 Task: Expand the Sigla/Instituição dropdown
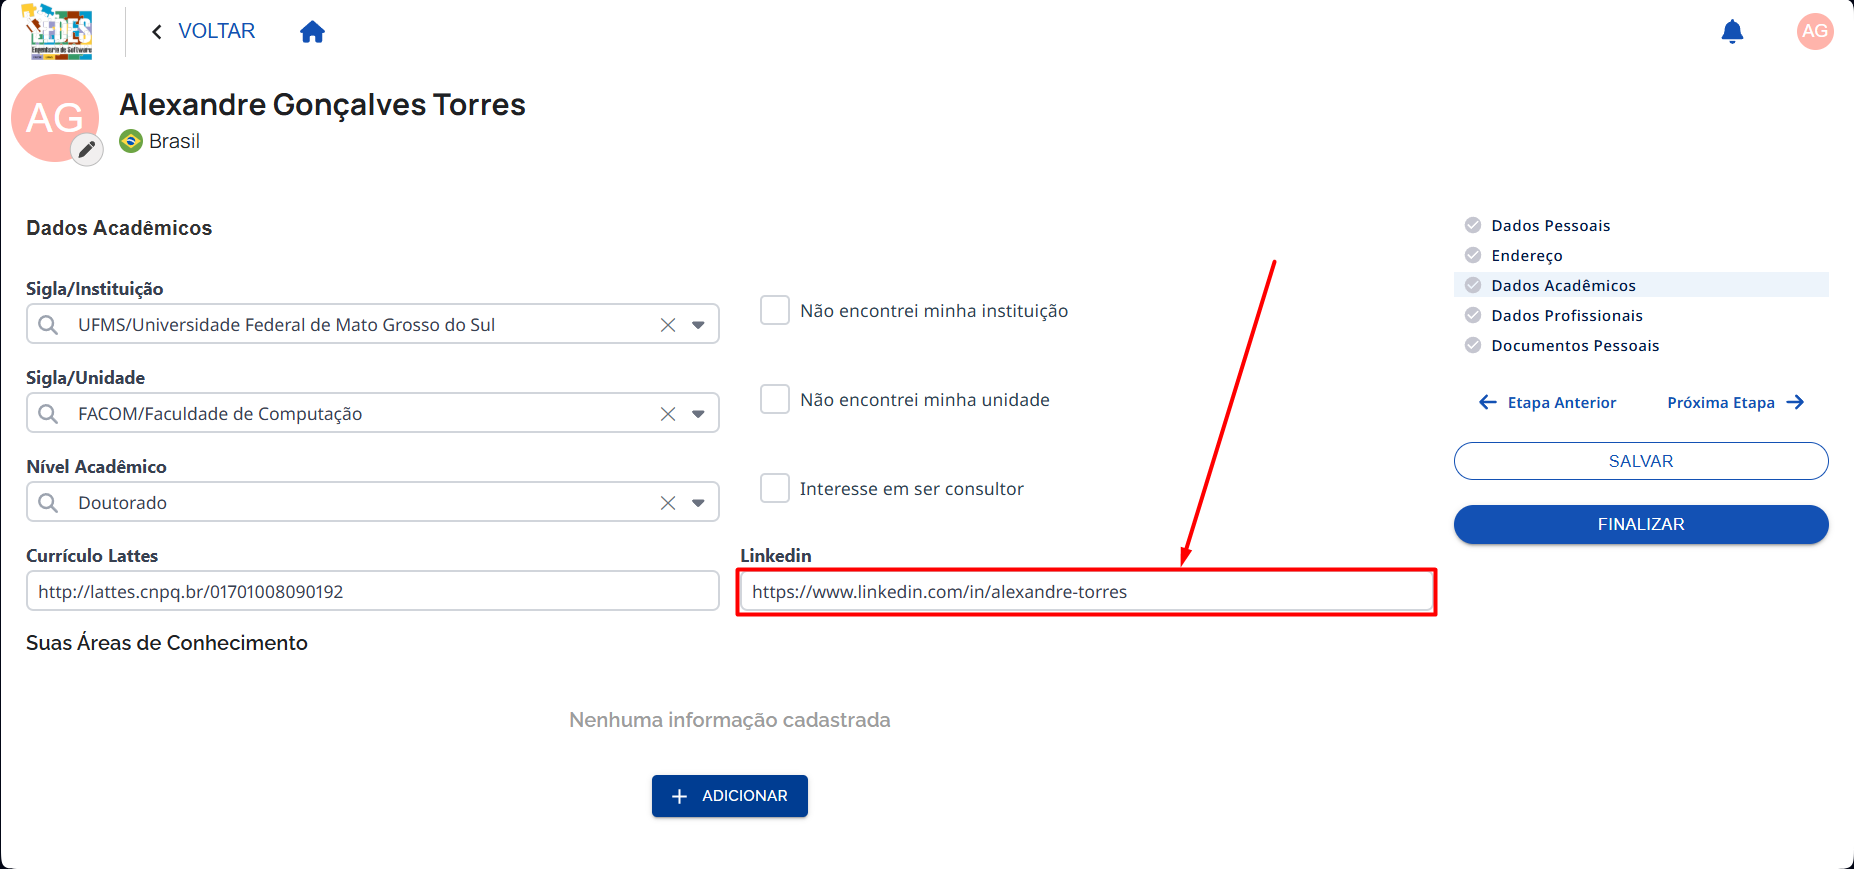[698, 325]
